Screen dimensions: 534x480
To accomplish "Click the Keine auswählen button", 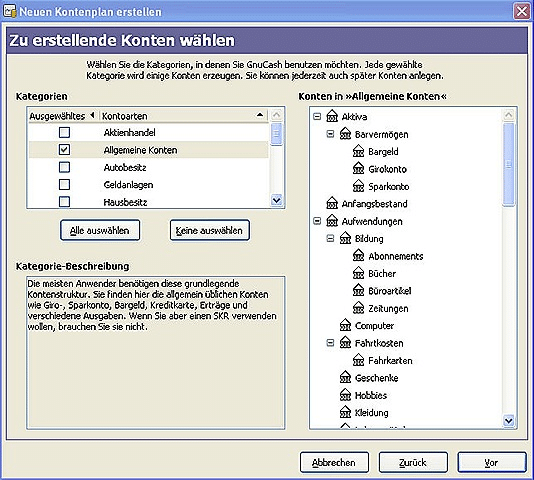I will tap(209, 230).
